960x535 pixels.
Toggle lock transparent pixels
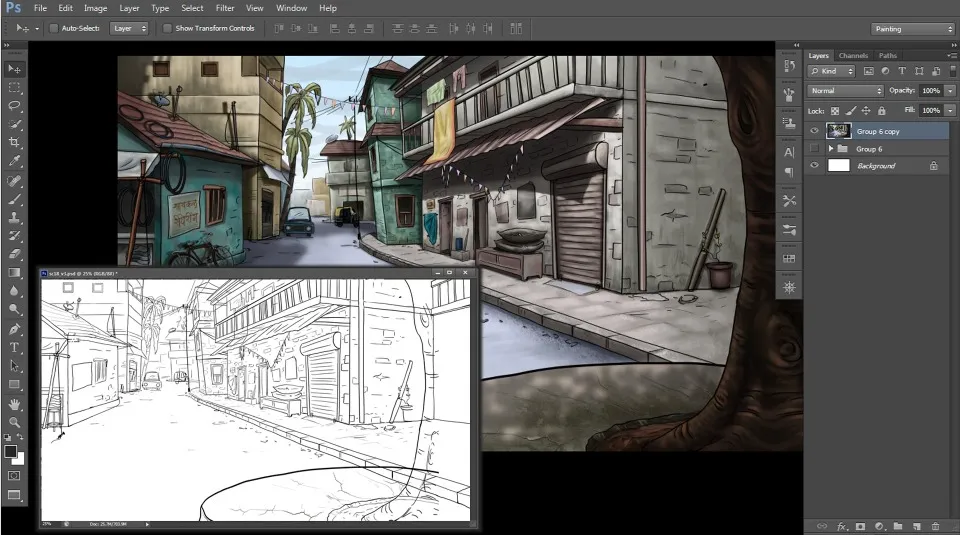click(835, 111)
